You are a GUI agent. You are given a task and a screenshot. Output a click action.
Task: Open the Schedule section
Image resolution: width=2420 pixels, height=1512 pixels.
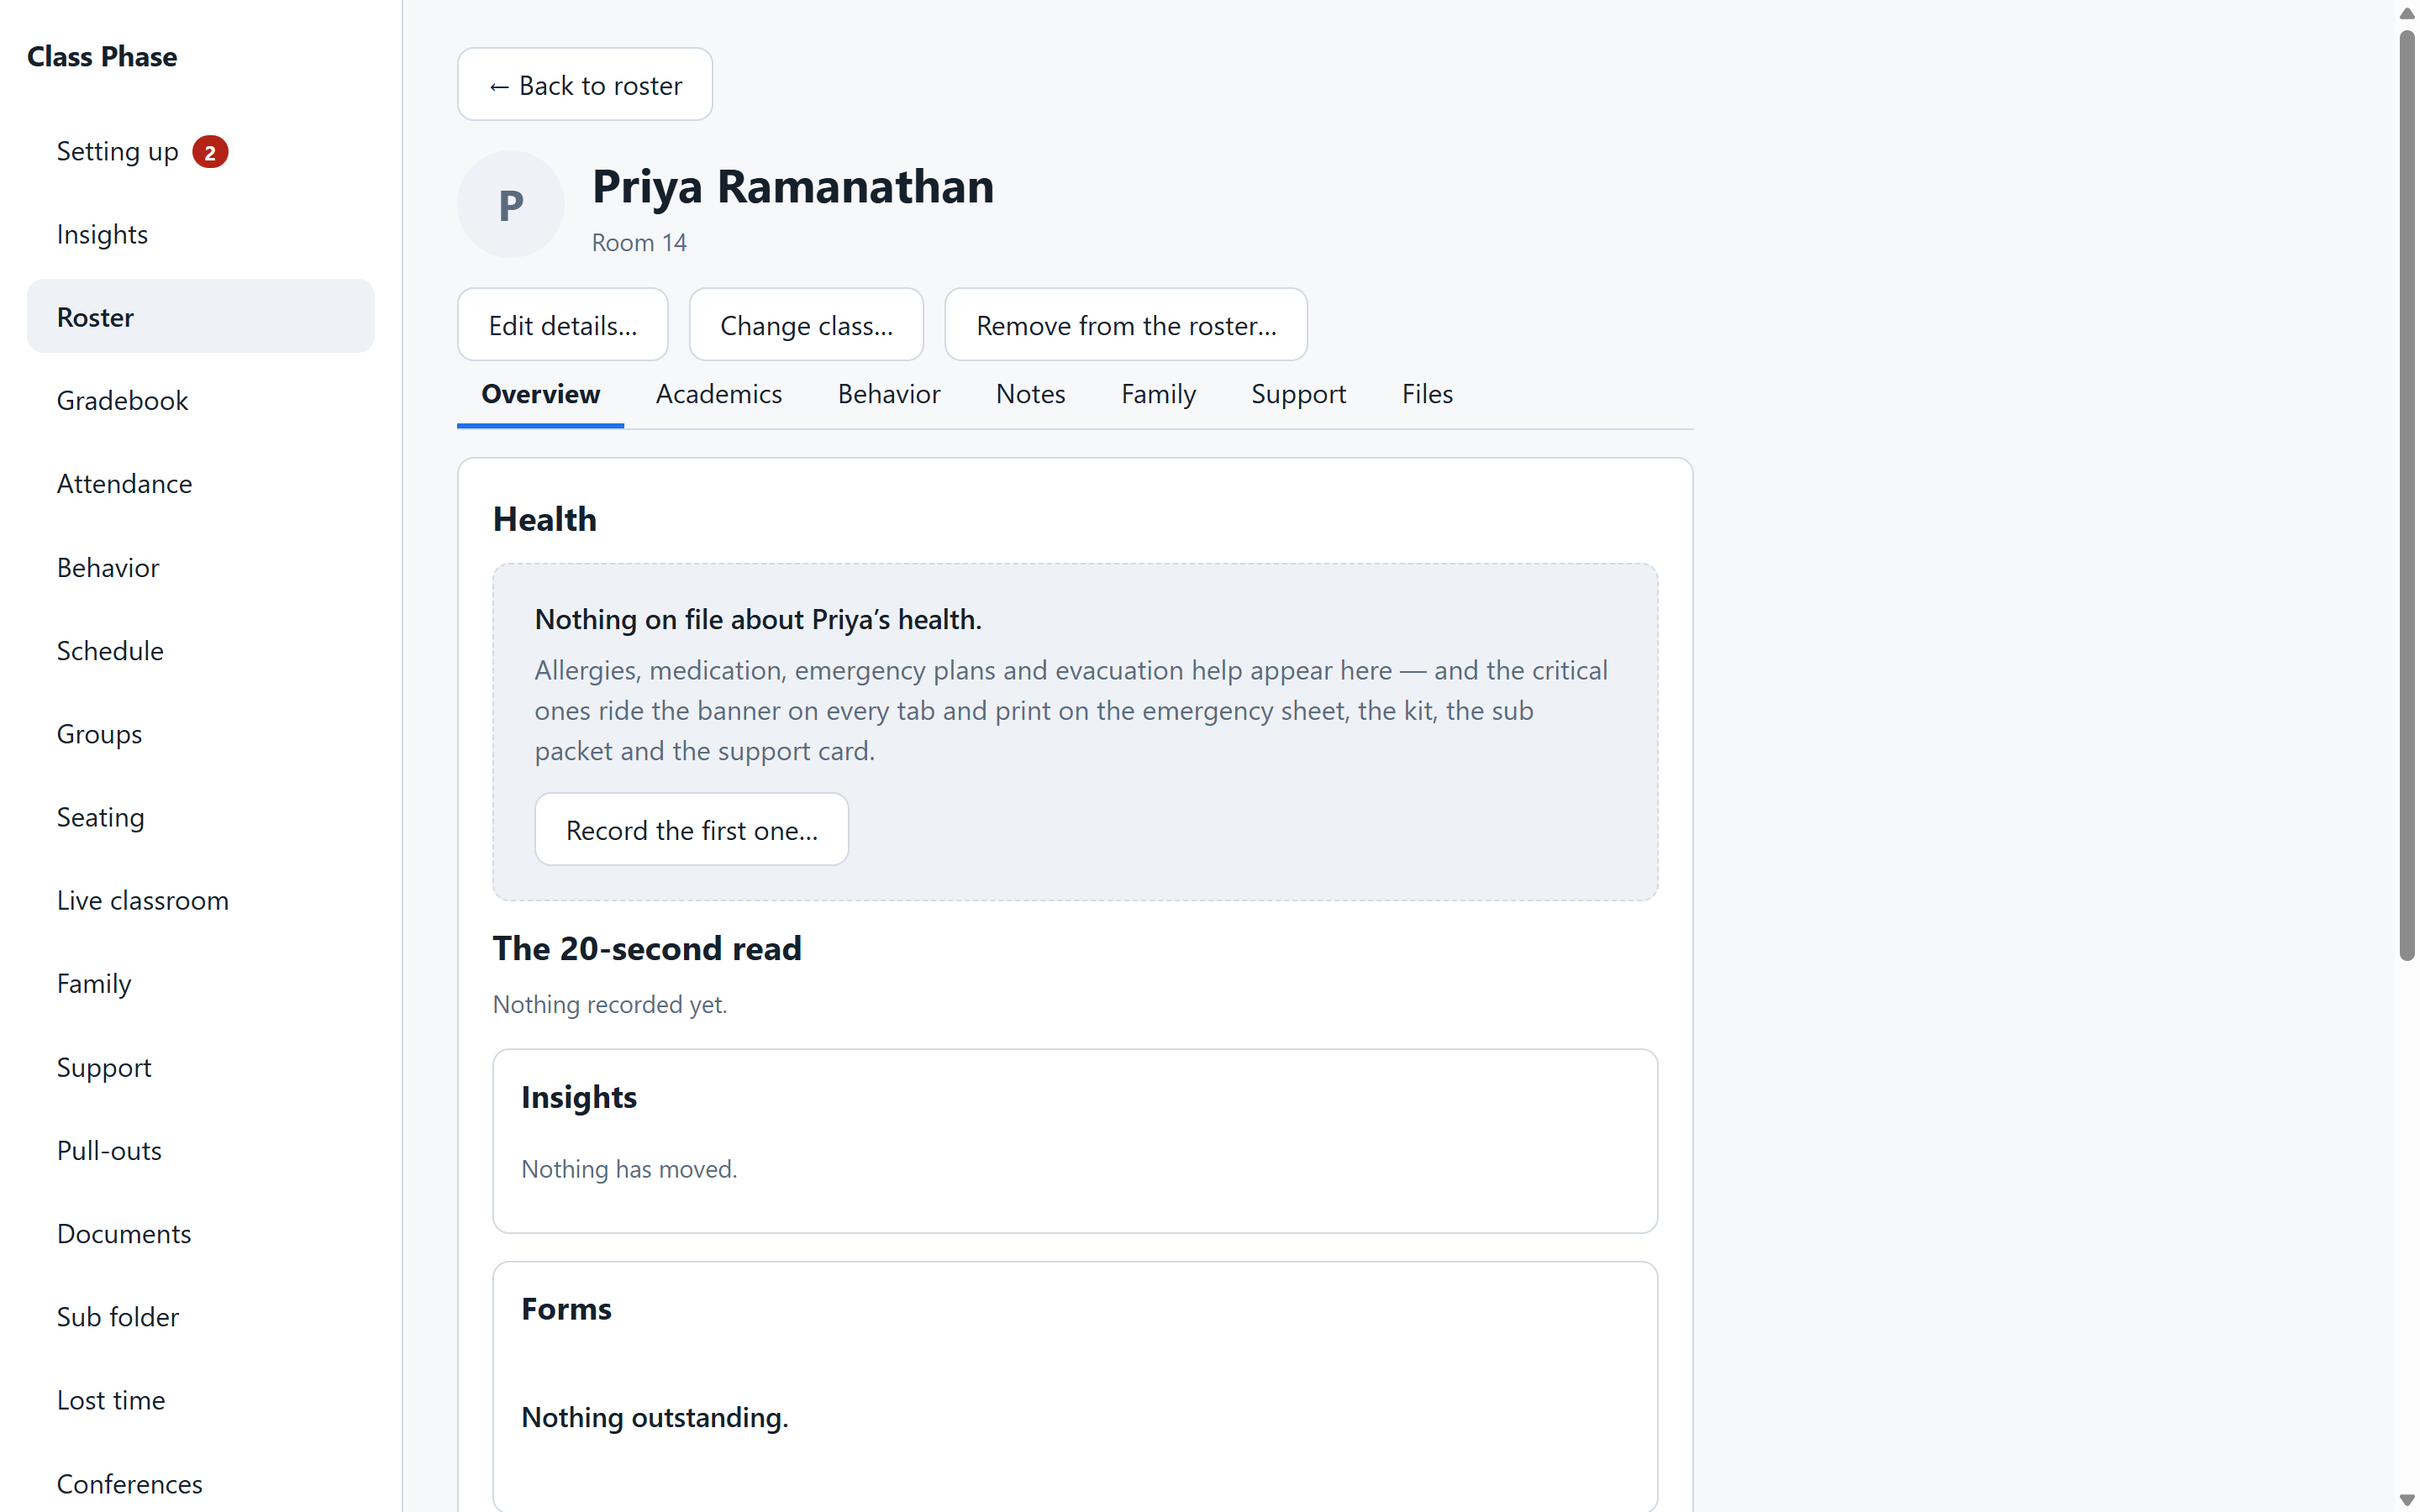pyautogui.click(x=201, y=650)
